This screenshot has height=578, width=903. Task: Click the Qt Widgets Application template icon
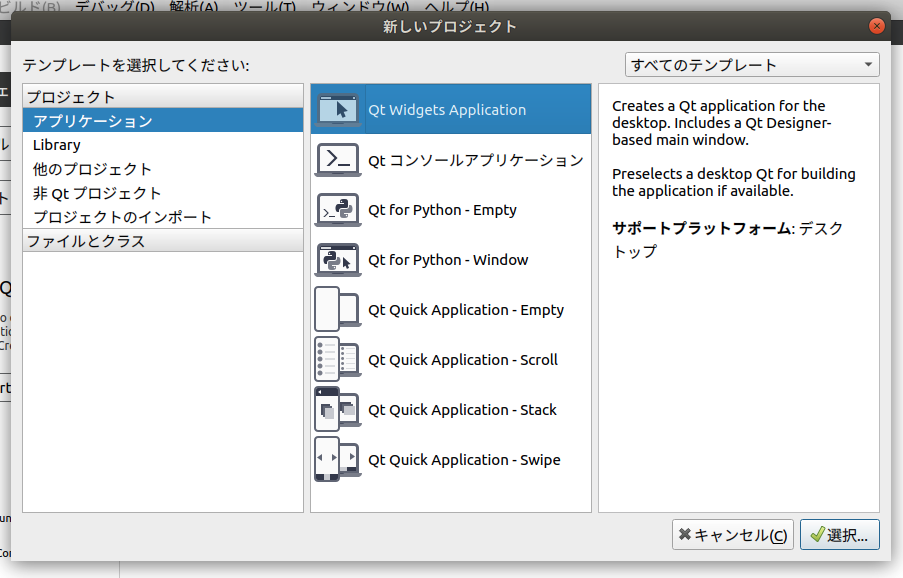(x=338, y=110)
